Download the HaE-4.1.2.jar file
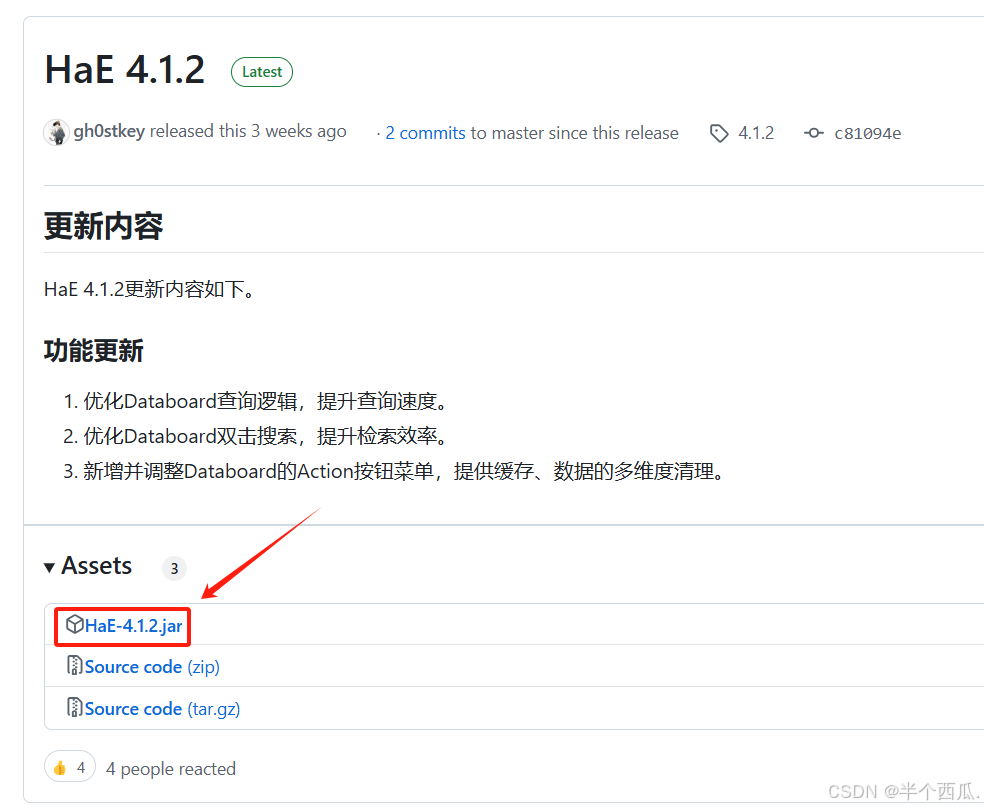Image resolution: width=984 pixels, height=809 pixels. [133, 626]
